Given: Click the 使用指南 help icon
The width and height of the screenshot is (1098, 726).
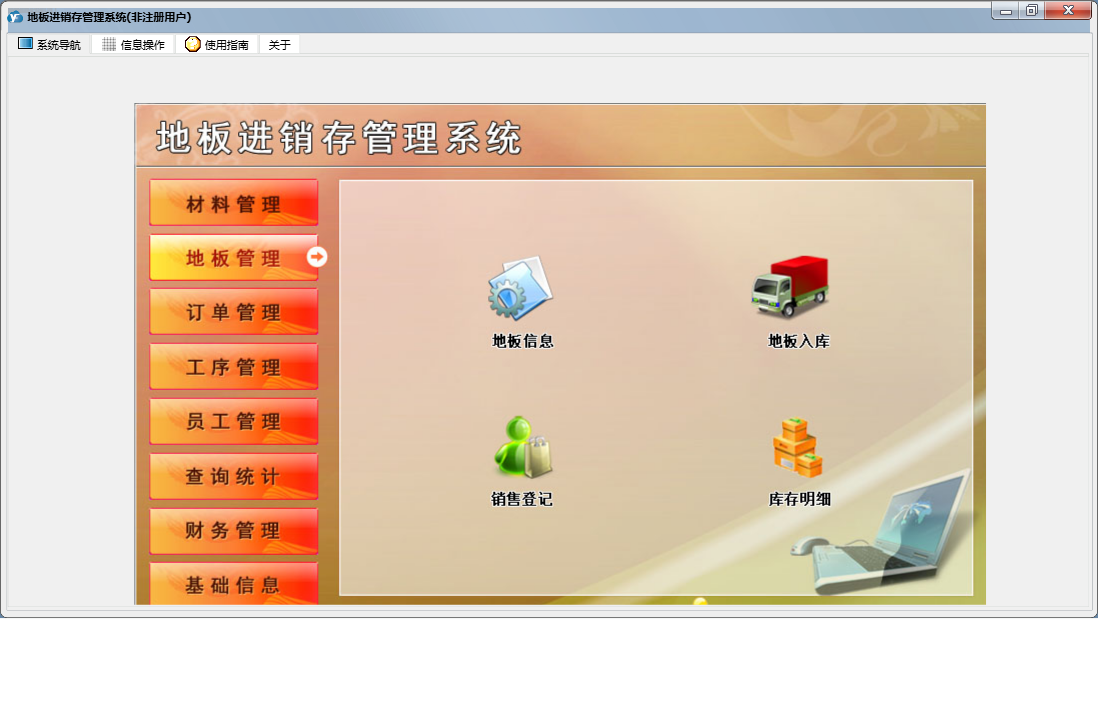Looking at the screenshot, I should pos(193,44).
